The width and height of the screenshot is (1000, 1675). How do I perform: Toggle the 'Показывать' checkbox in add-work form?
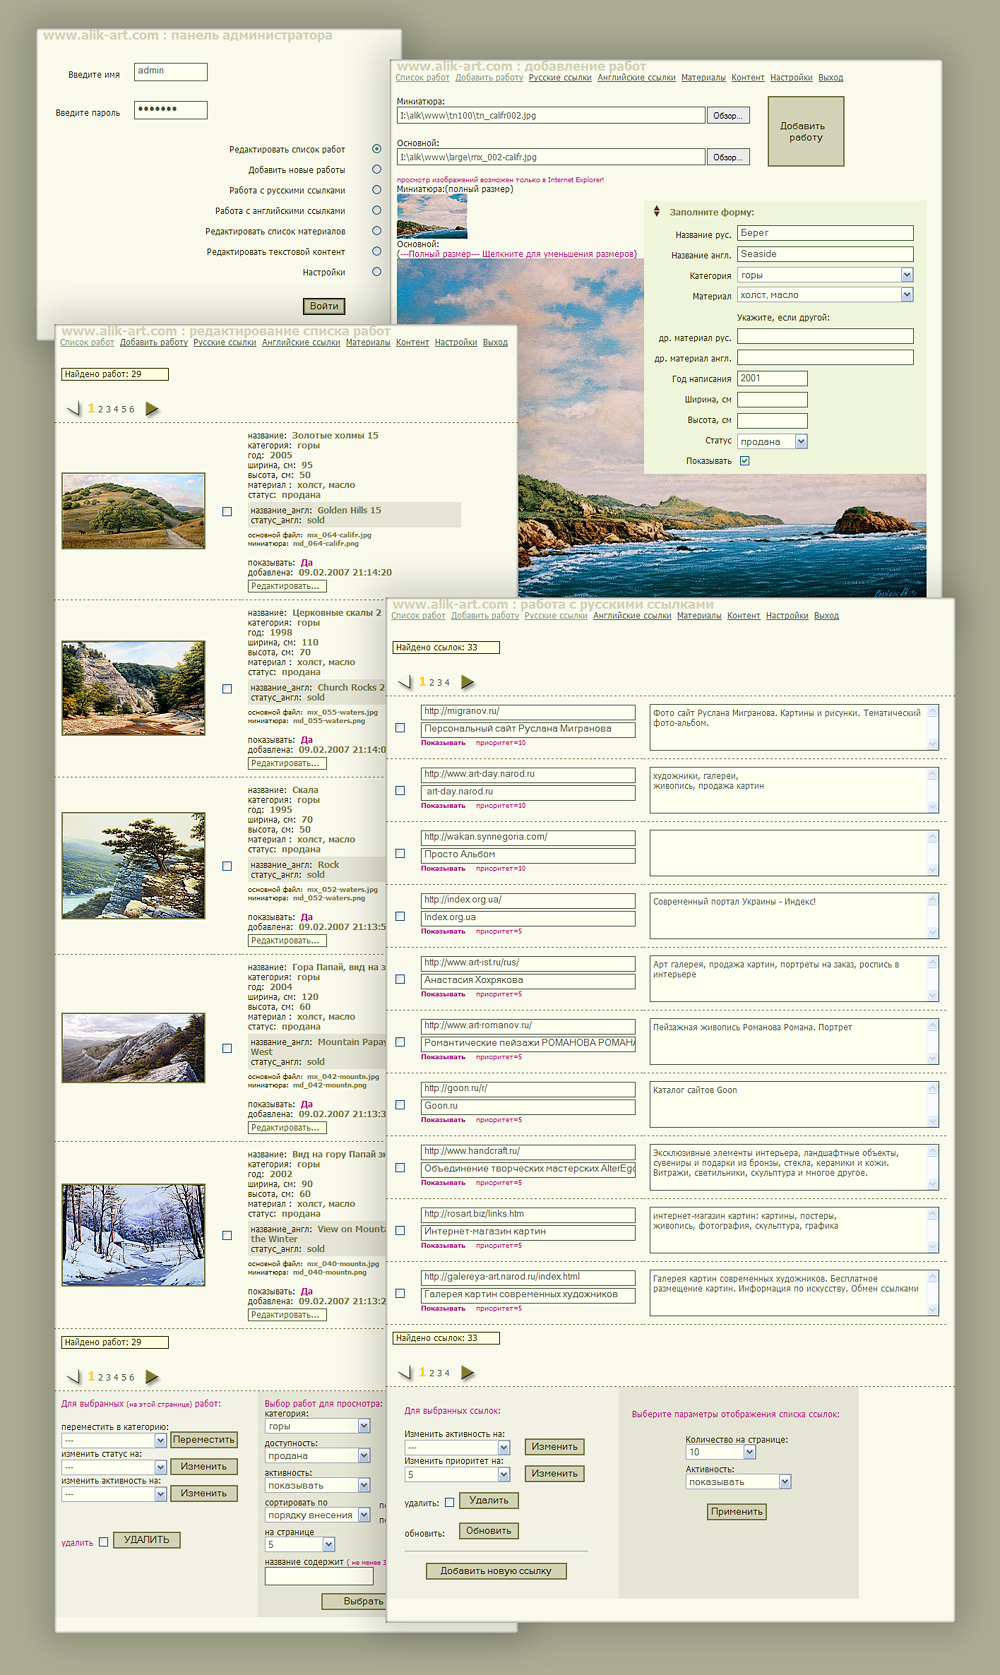click(x=744, y=461)
